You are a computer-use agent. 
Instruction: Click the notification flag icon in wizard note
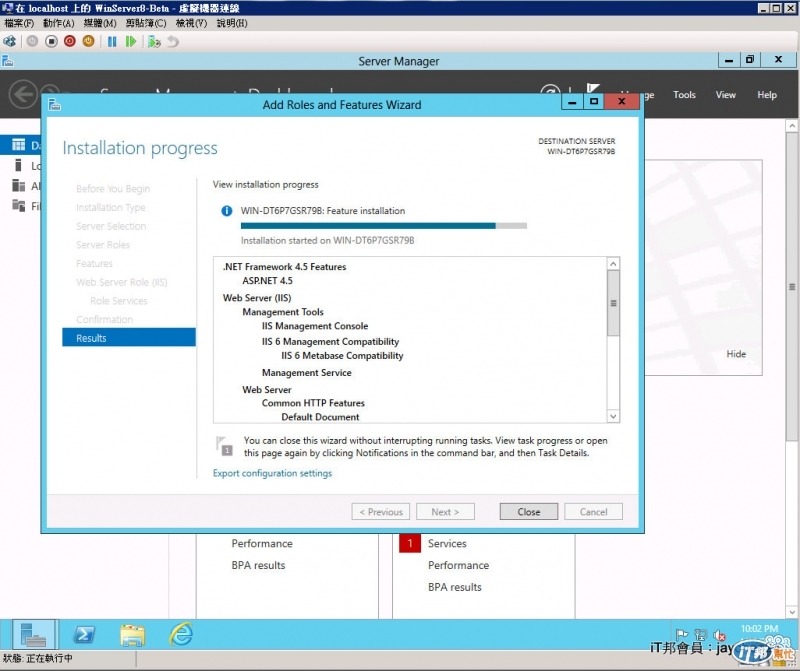coord(224,446)
